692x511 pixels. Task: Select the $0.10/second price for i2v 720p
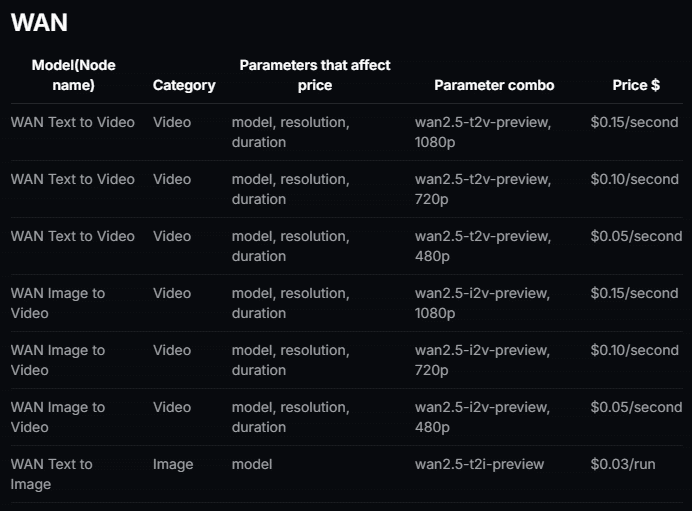pos(634,350)
